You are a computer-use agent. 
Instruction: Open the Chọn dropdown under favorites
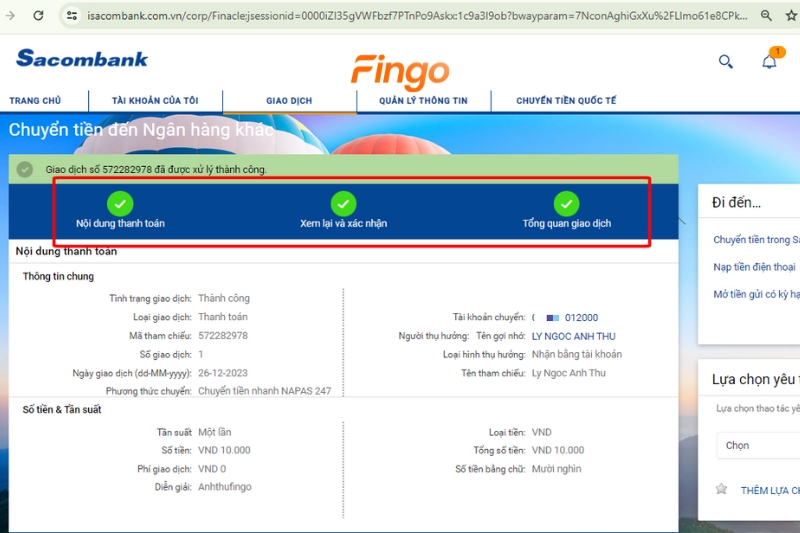click(x=759, y=445)
